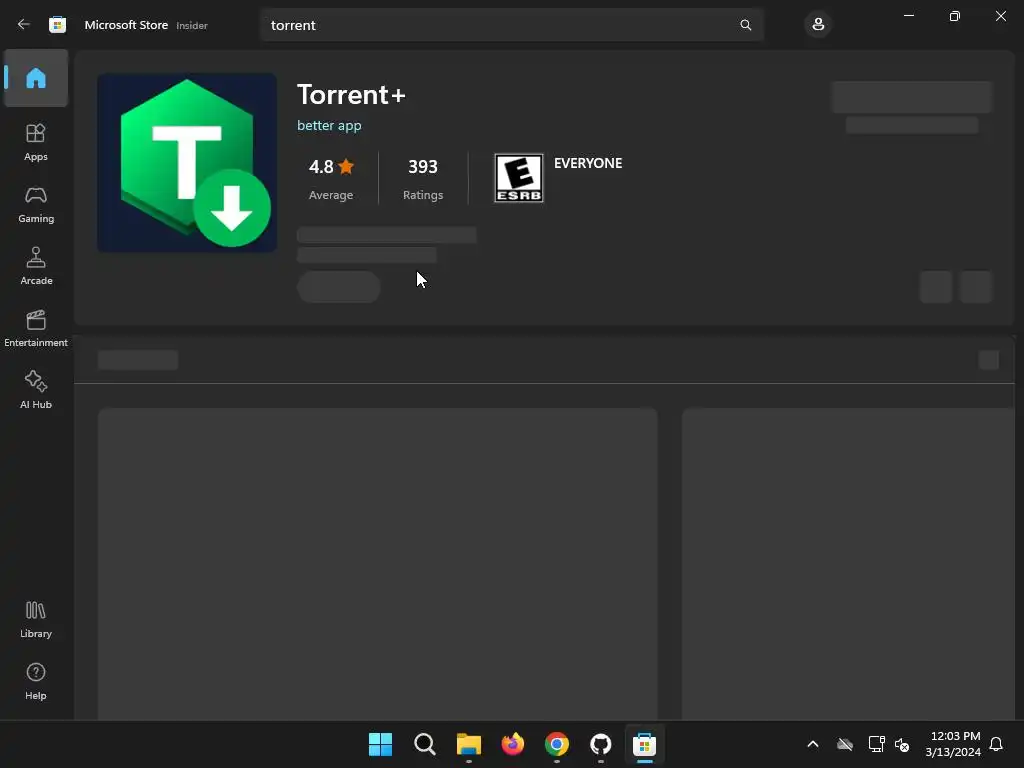
Task: Open GitHub Desktop from taskbar
Action: pos(601,744)
